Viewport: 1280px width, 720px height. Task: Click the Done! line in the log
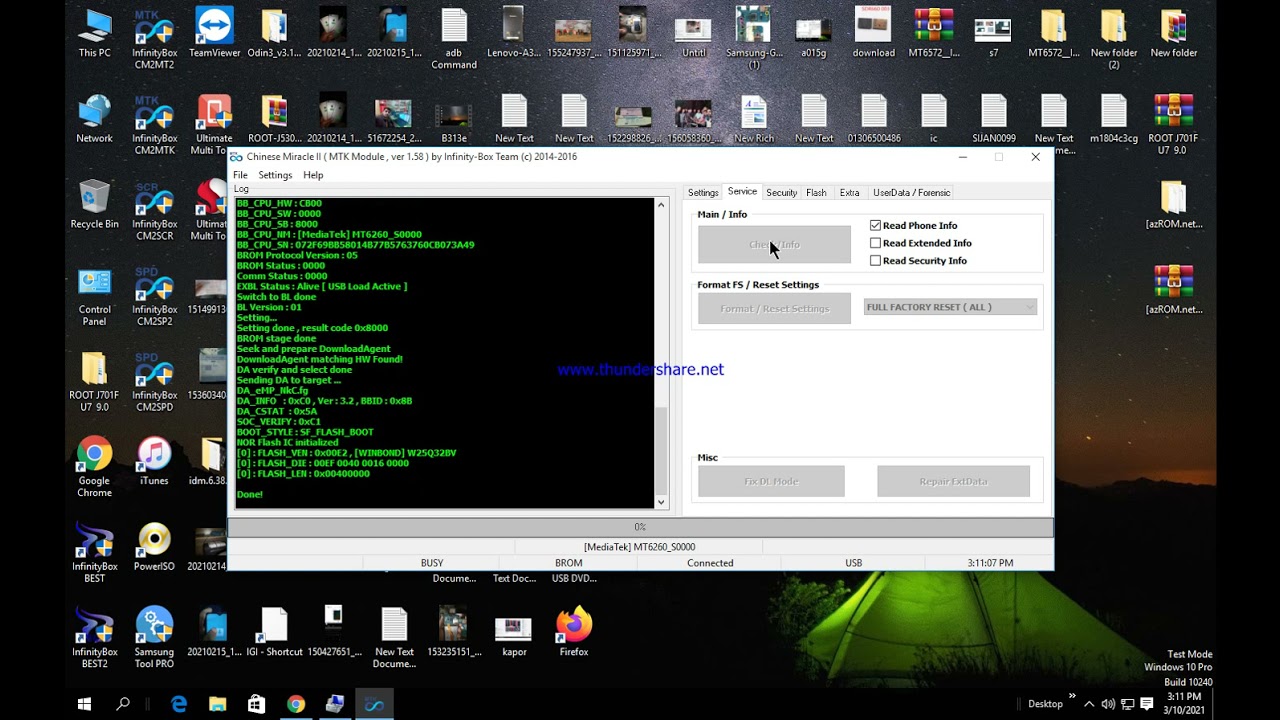pyautogui.click(x=250, y=495)
